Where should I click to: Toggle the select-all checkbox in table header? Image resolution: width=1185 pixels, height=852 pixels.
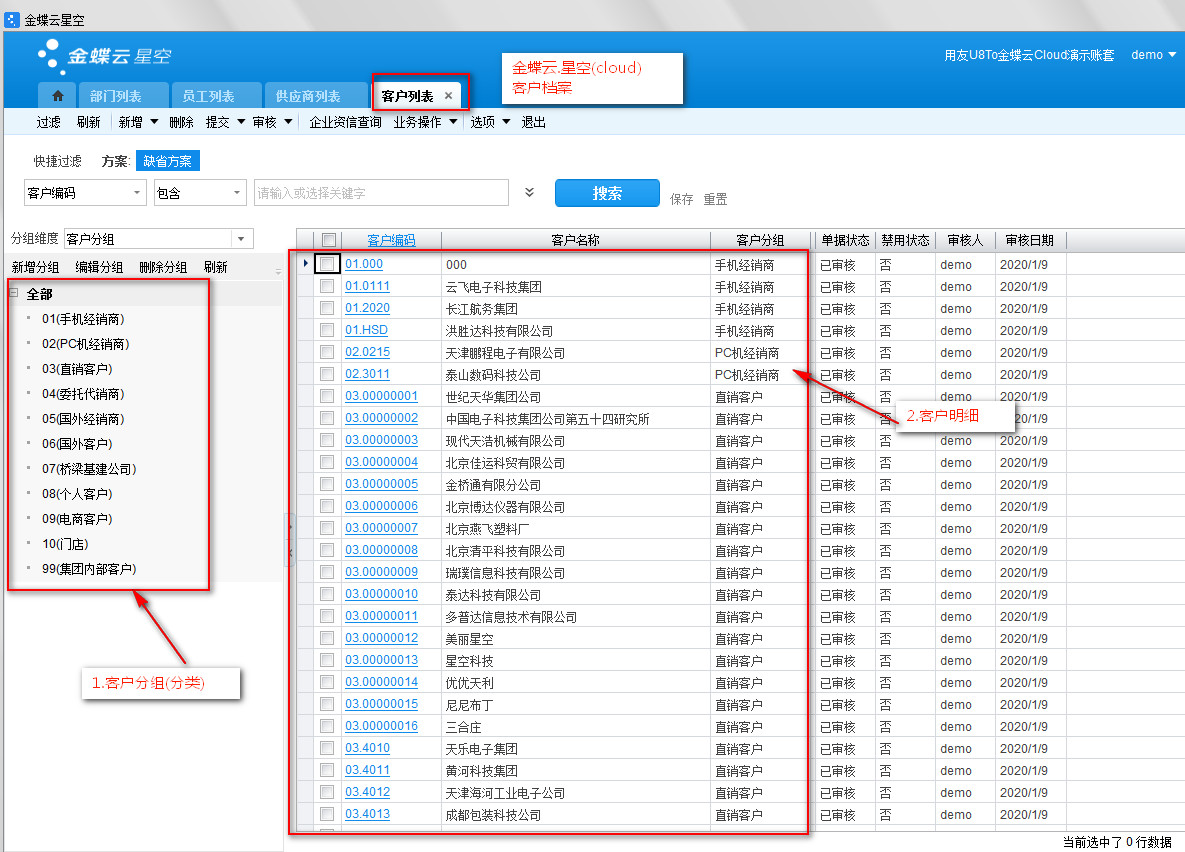click(328, 240)
